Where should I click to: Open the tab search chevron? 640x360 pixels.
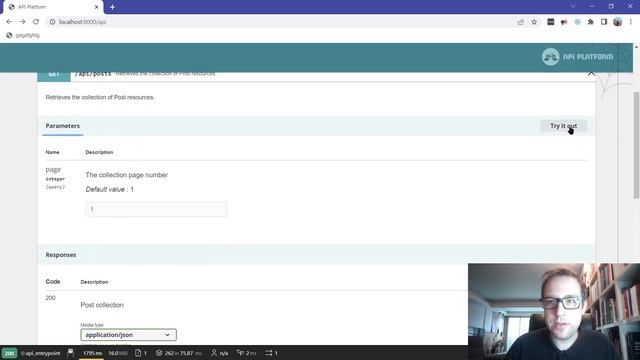coord(573,7)
